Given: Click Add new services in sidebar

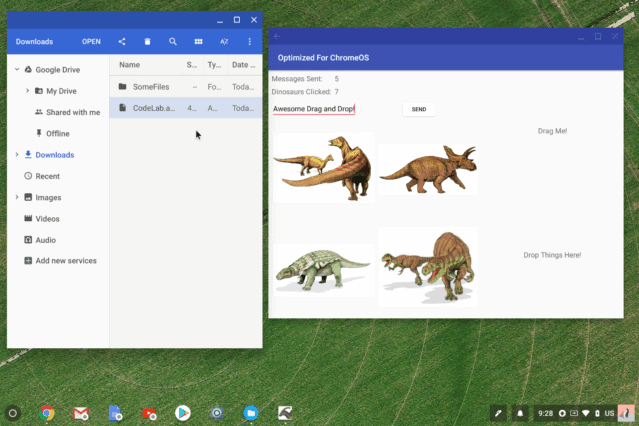Looking at the screenshot, I should pyautogui.click(x=65, y=261).
